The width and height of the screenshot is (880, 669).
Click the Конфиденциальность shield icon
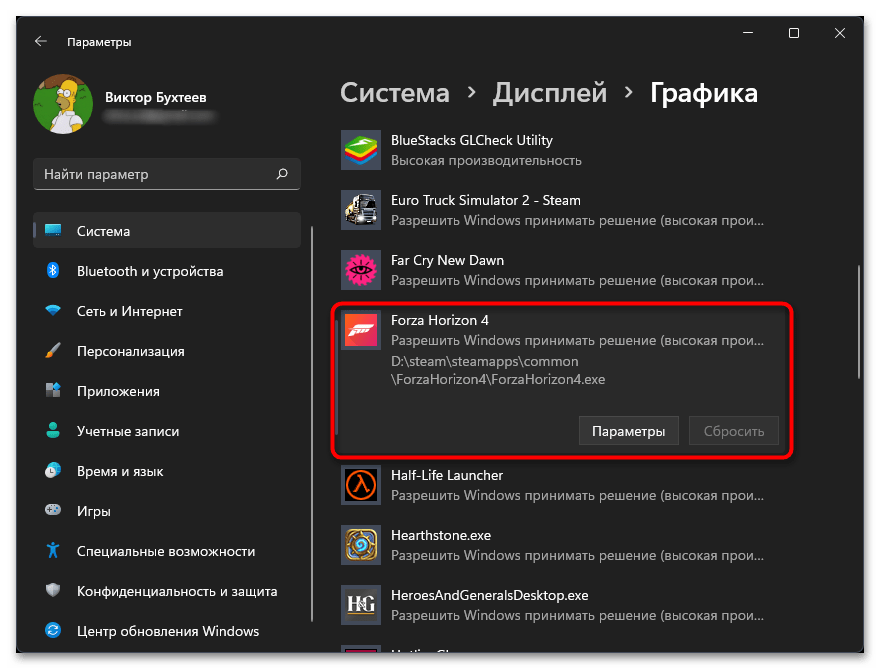click(x=53, y=590)
